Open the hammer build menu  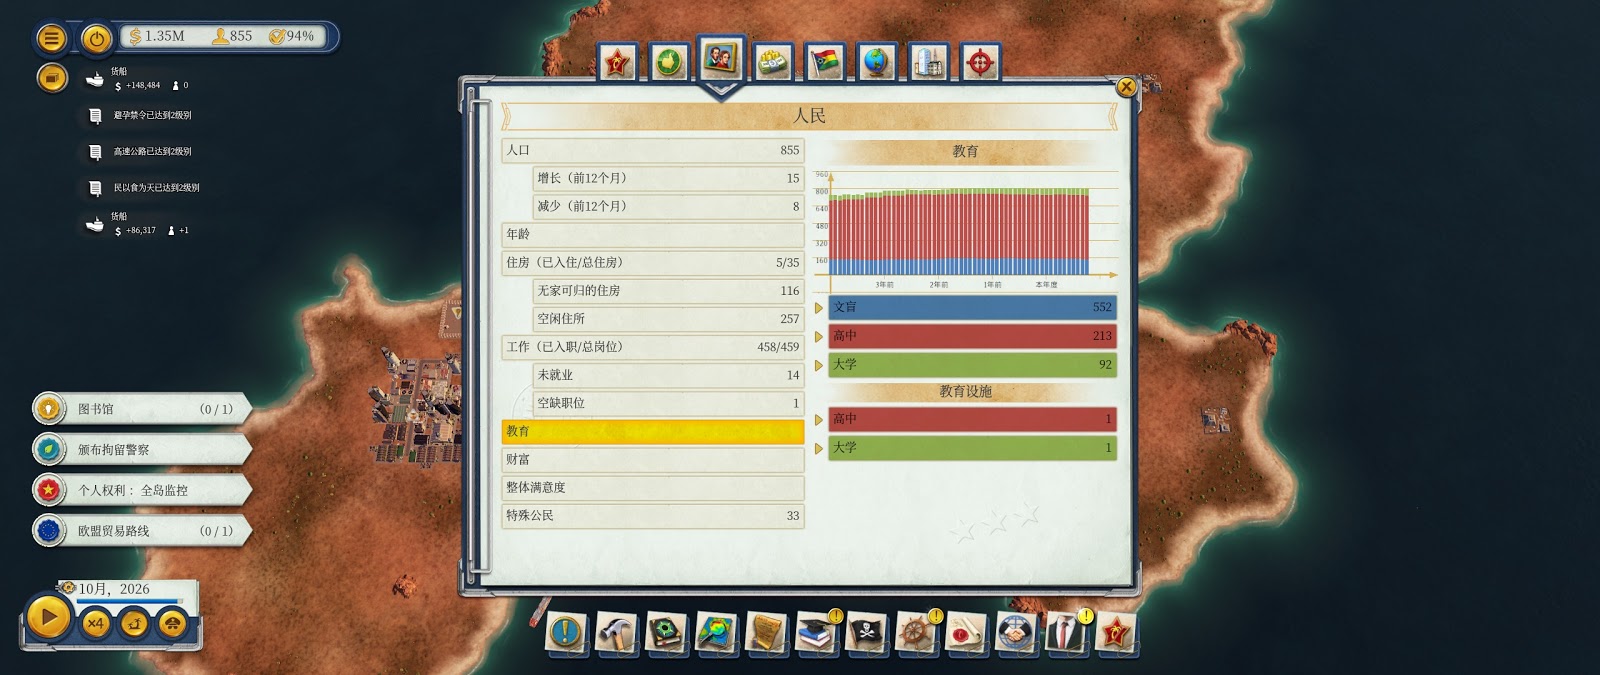tap(616, 632)
